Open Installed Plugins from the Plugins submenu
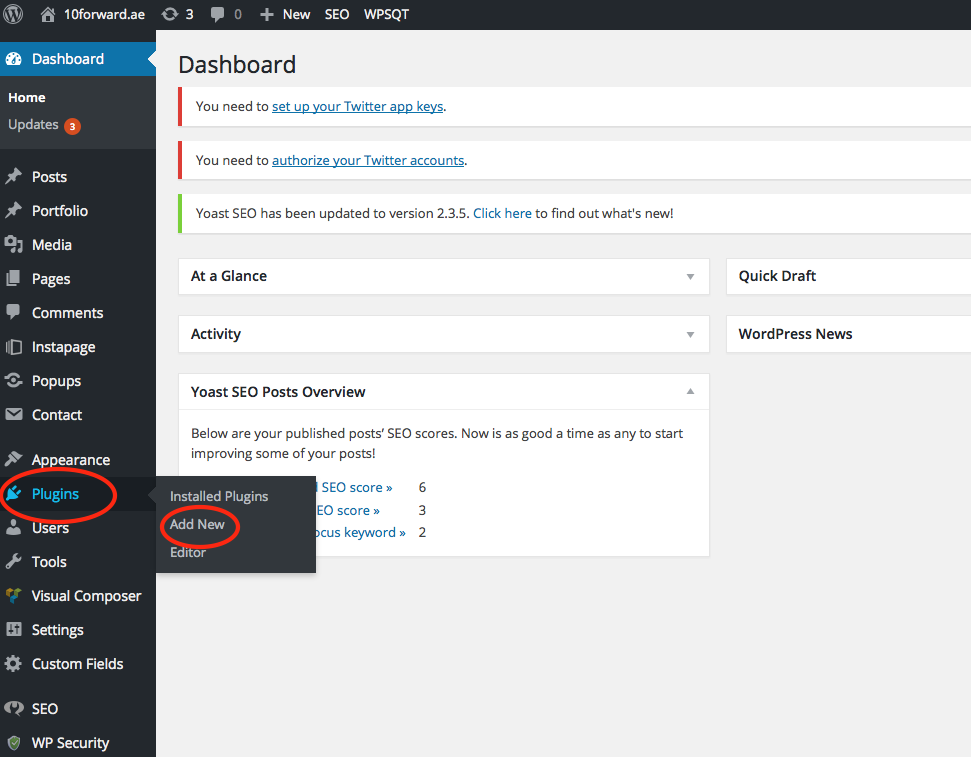This screenshot has width=971, height=757. tap(219, 496)
